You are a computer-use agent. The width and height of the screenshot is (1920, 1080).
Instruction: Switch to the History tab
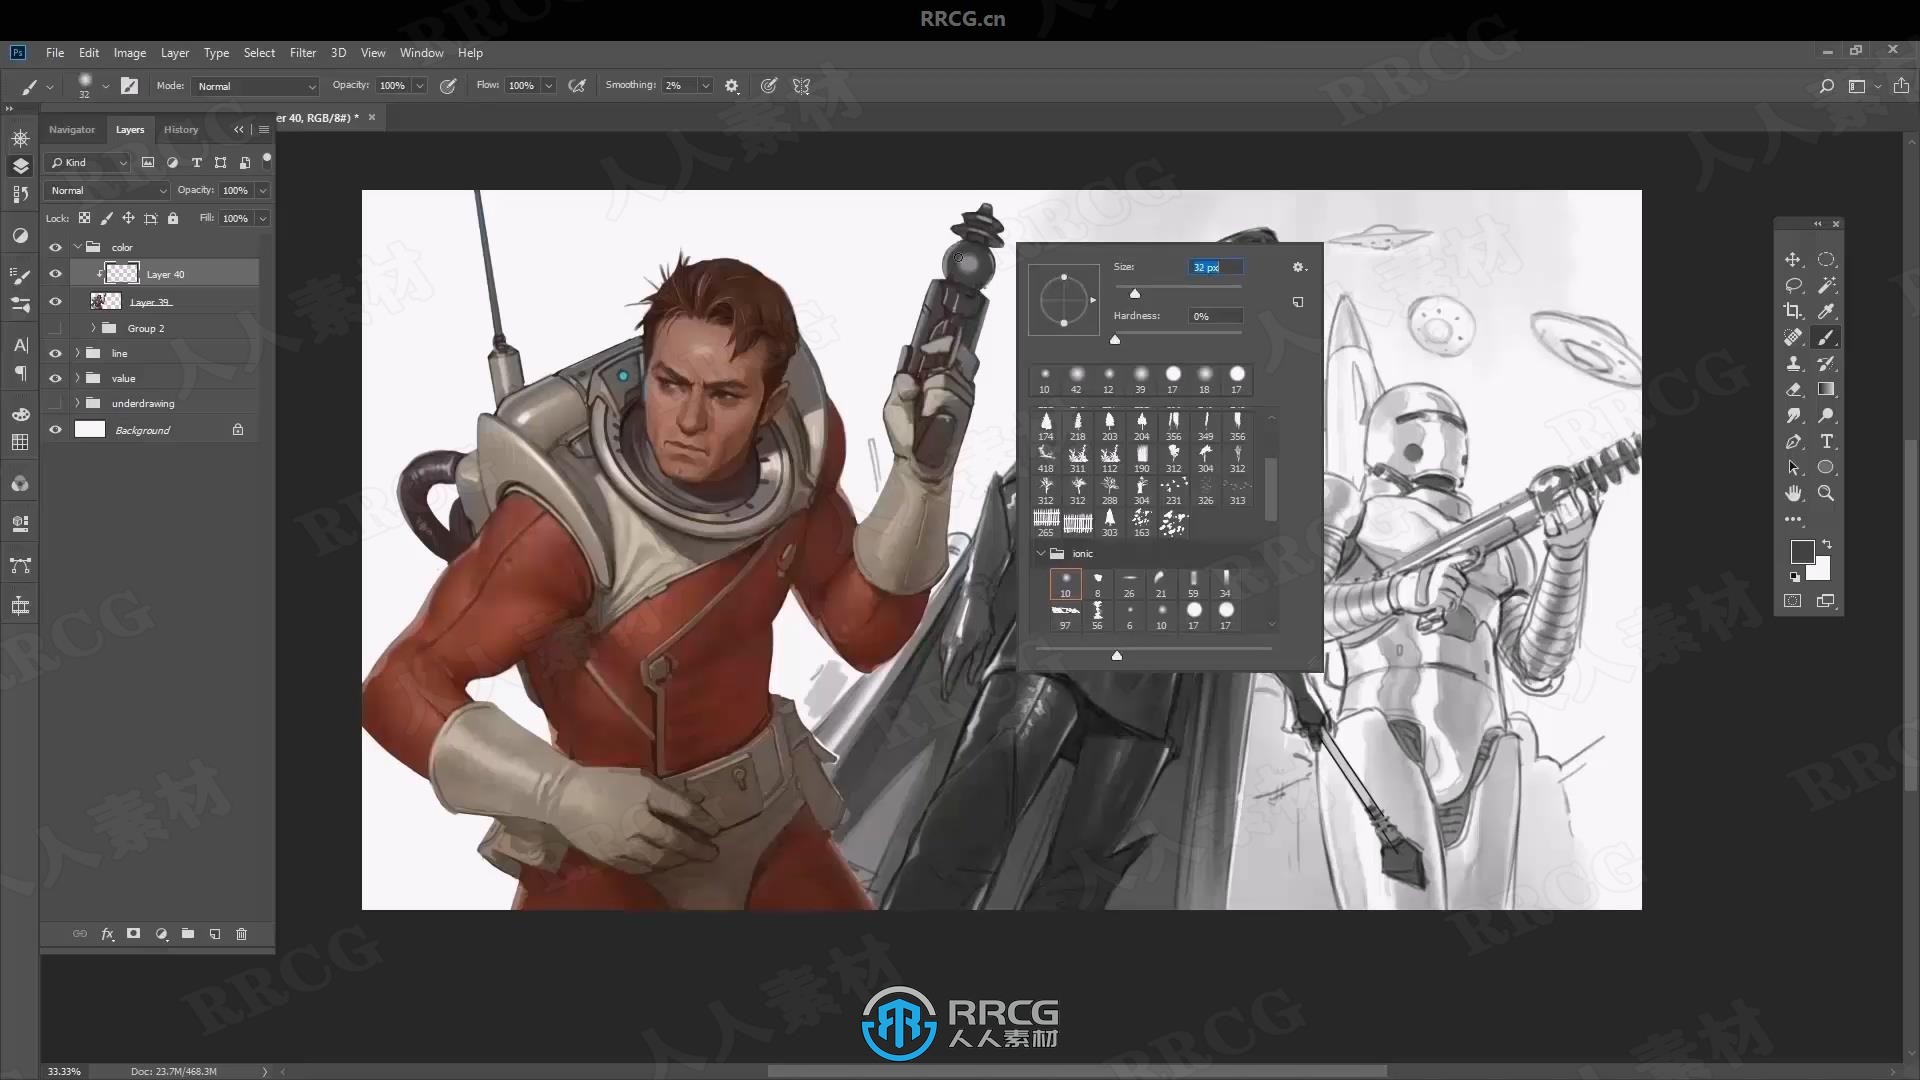point(181,130)
